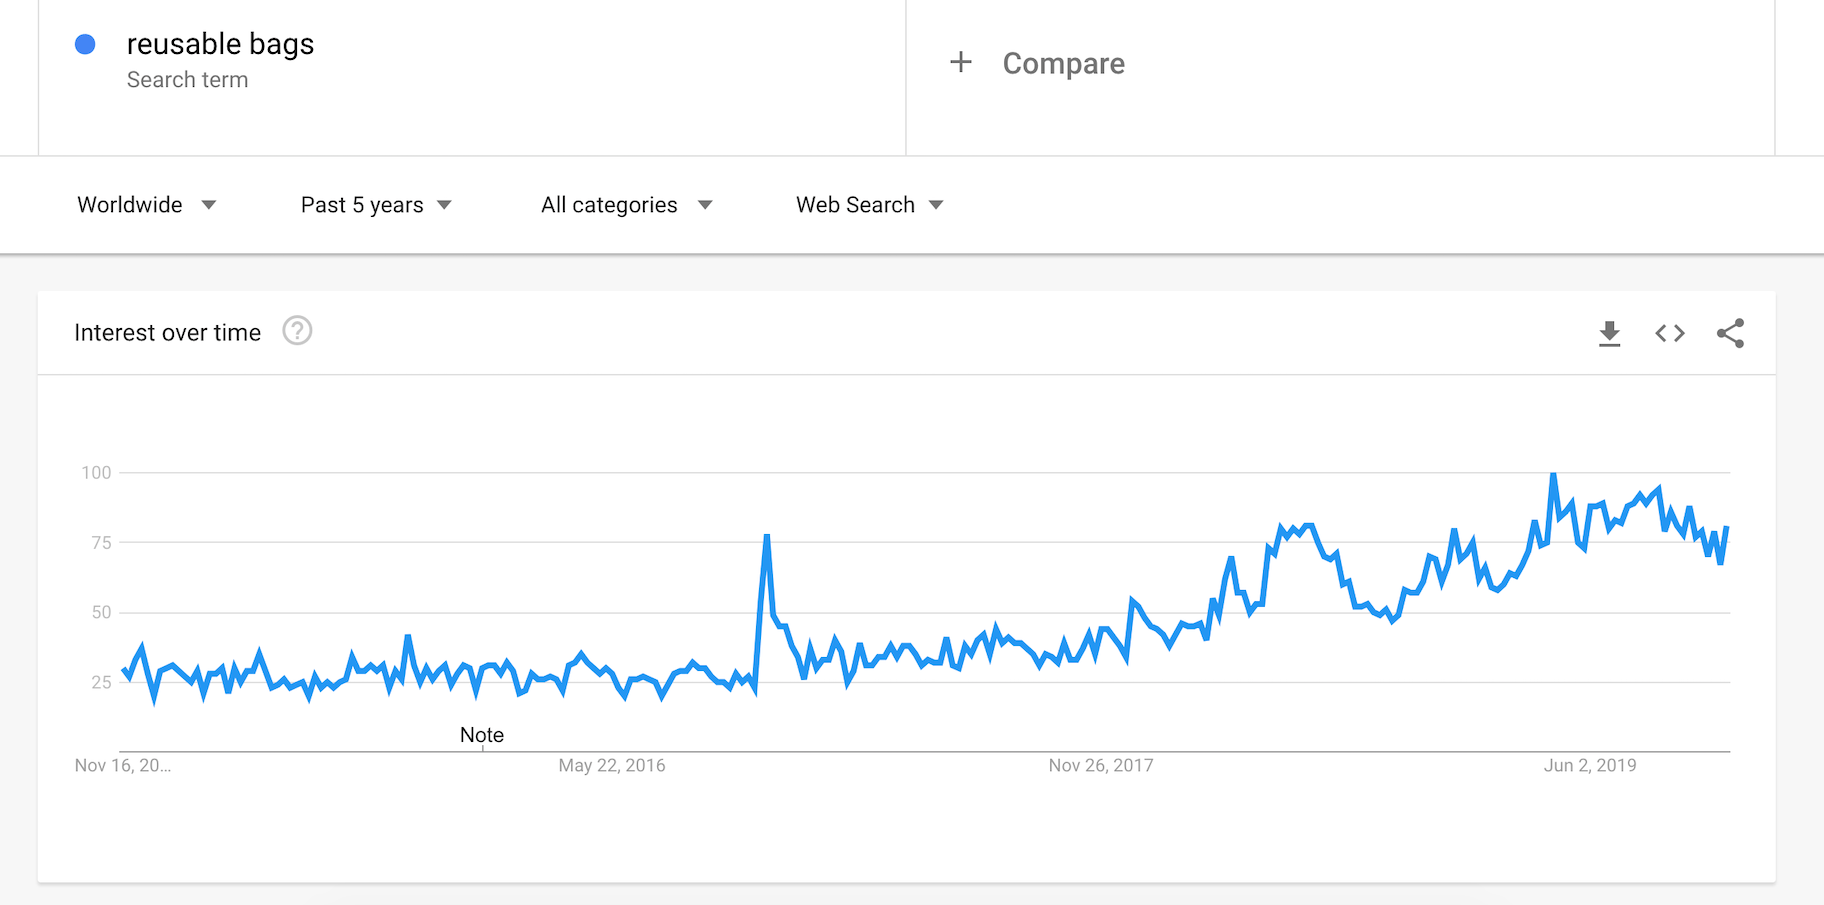
Task: Click the embed code icon
Action: [x=1669, y=333]
